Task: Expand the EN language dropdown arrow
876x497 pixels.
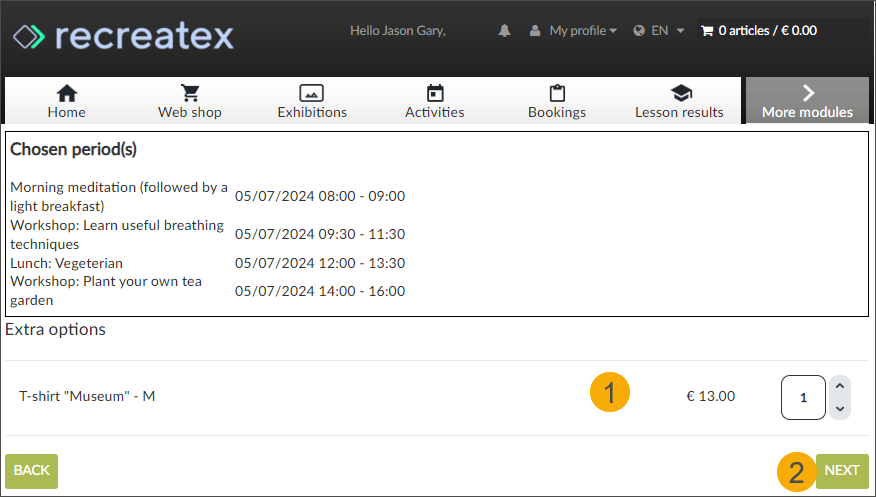Action: (x=680, y=31)
